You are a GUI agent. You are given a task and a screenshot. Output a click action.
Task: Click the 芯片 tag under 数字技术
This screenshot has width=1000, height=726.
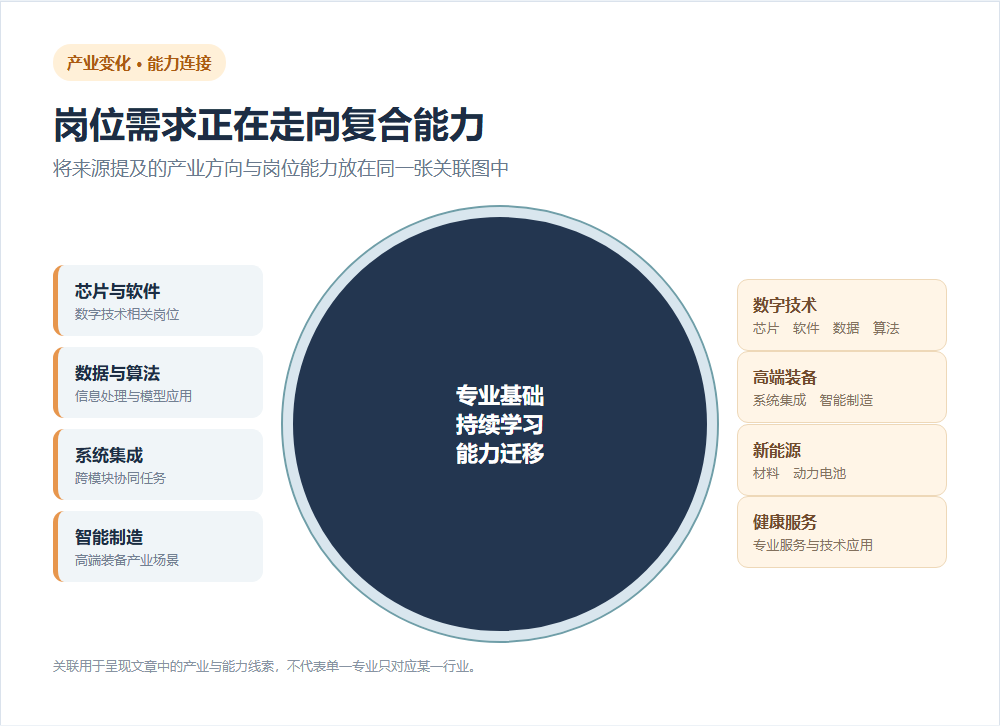(765, 328)
